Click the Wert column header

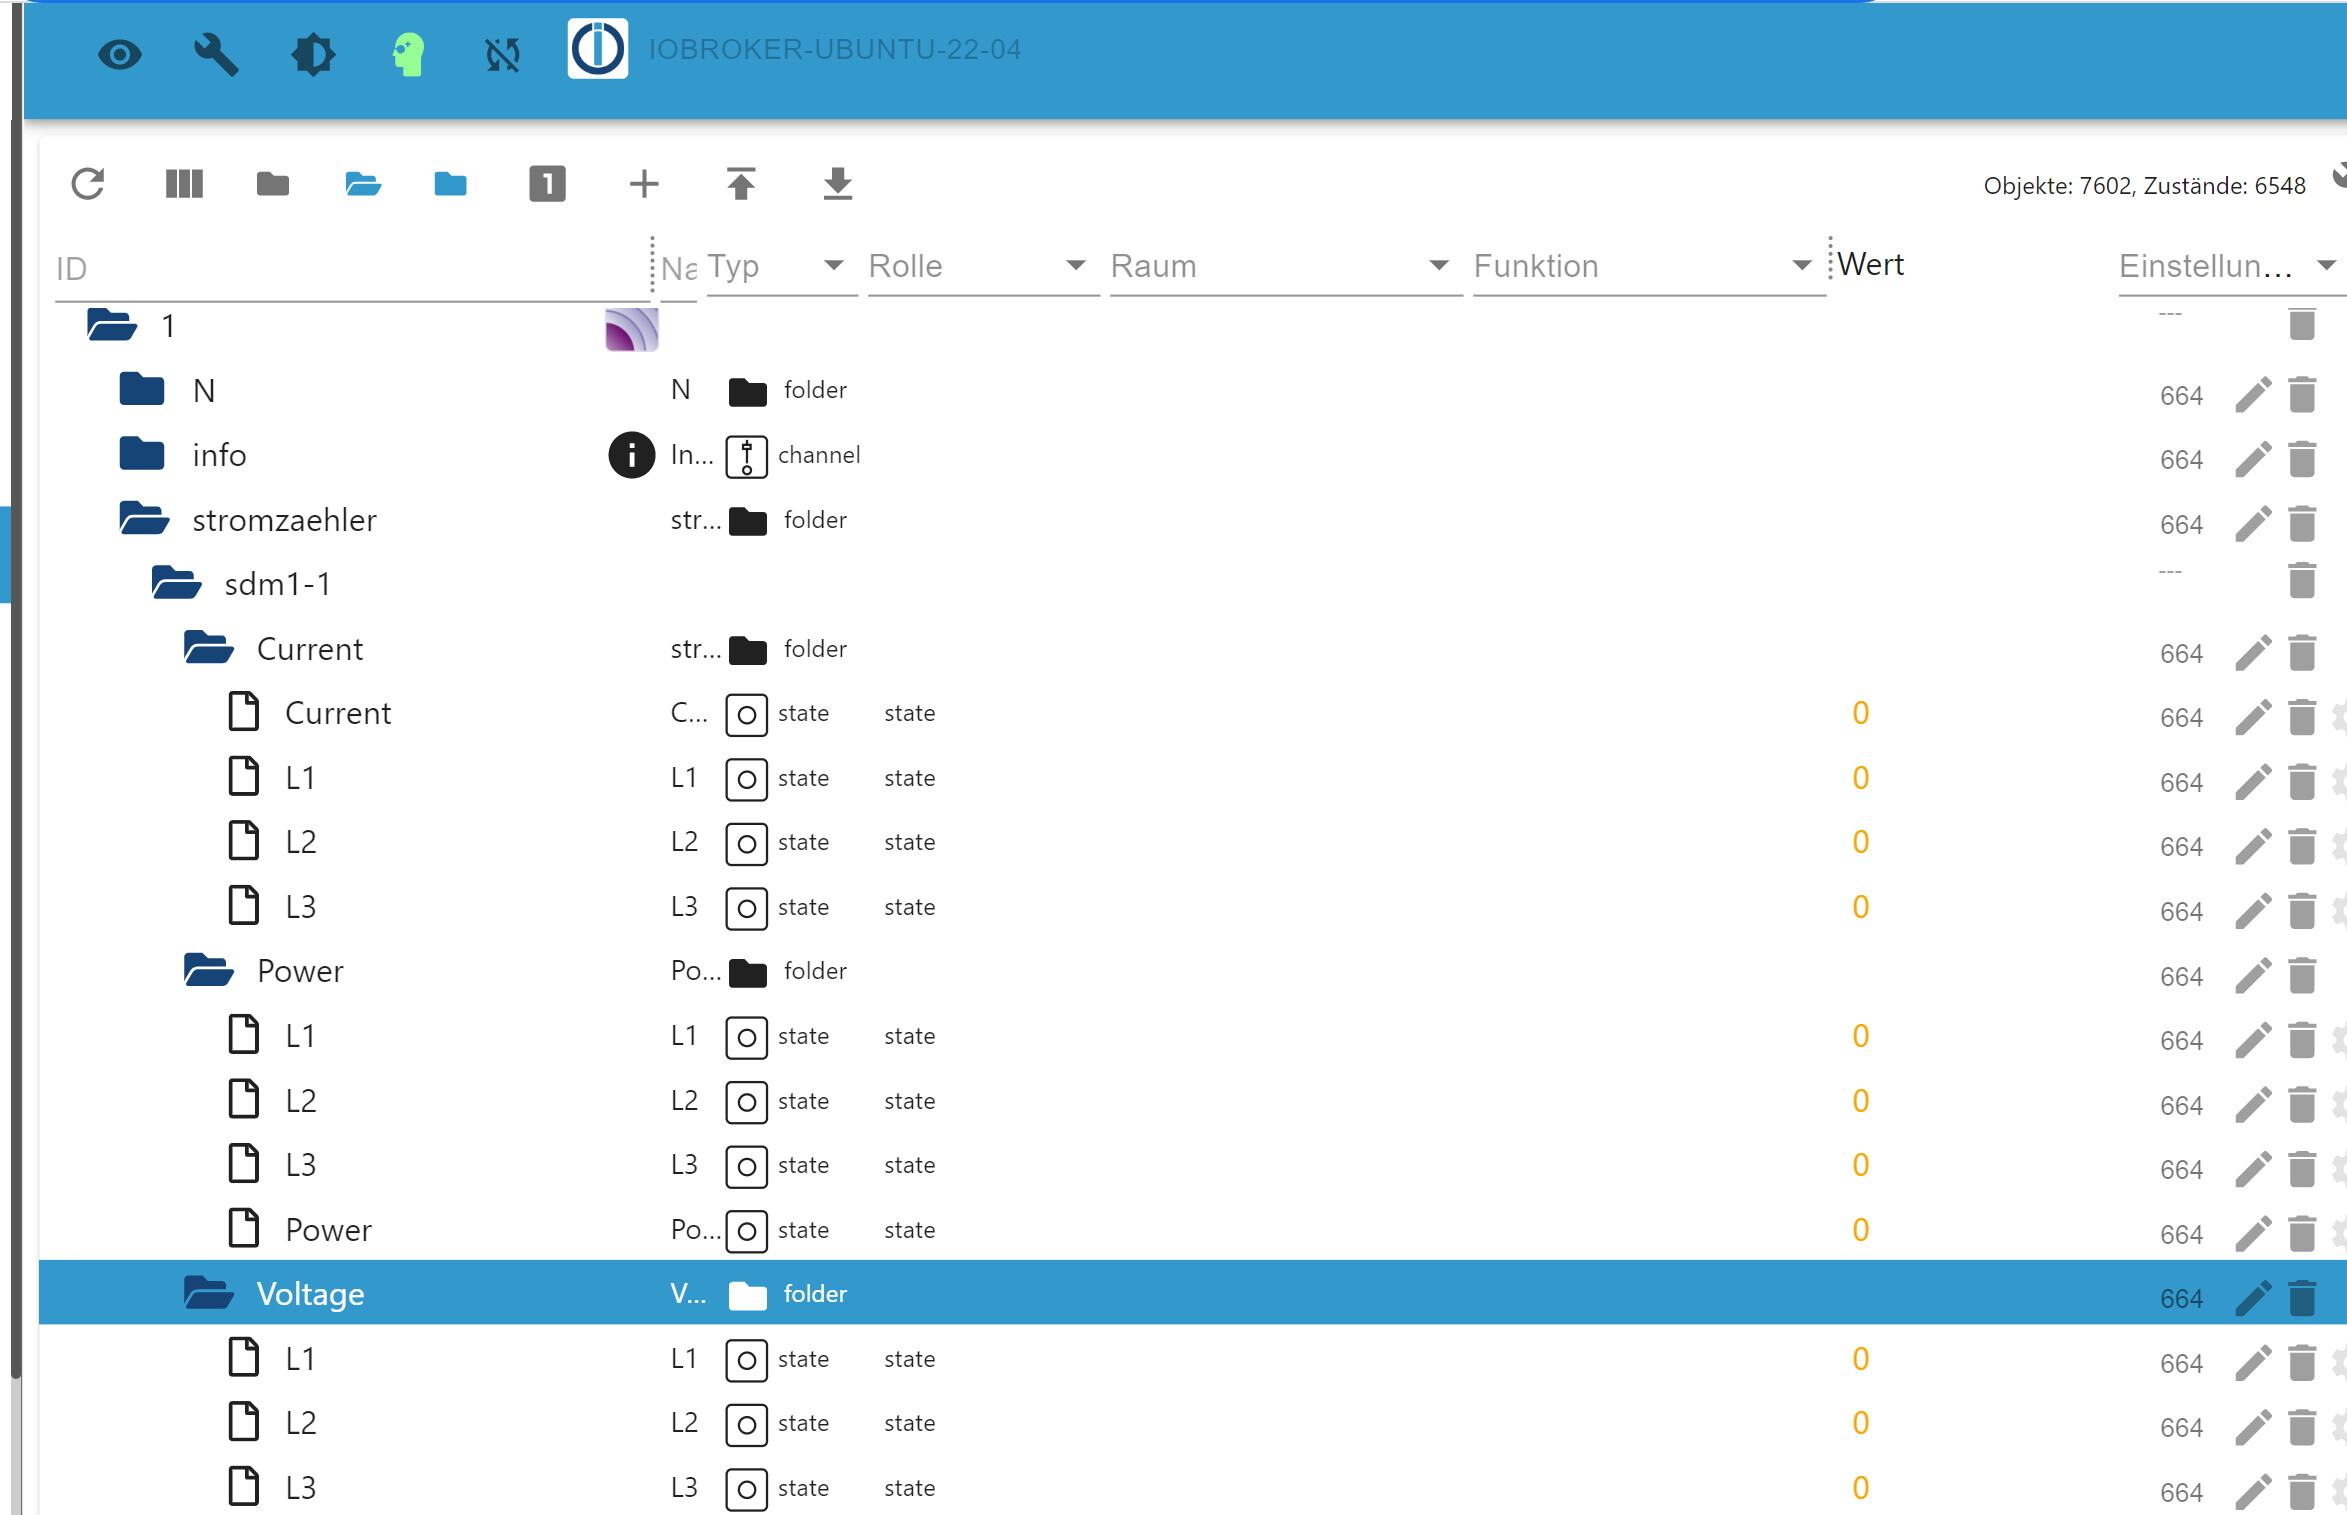click(1870, 265)
